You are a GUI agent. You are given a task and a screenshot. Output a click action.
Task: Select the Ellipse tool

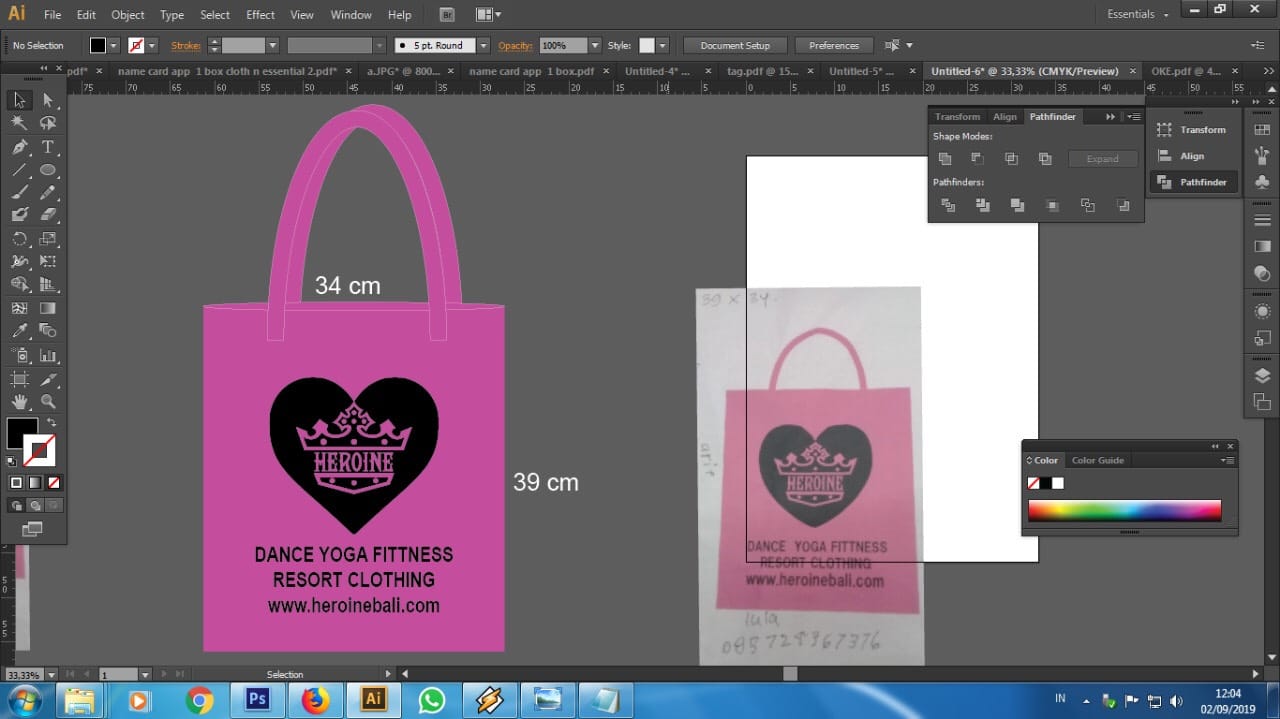click(x=47, y=170)
